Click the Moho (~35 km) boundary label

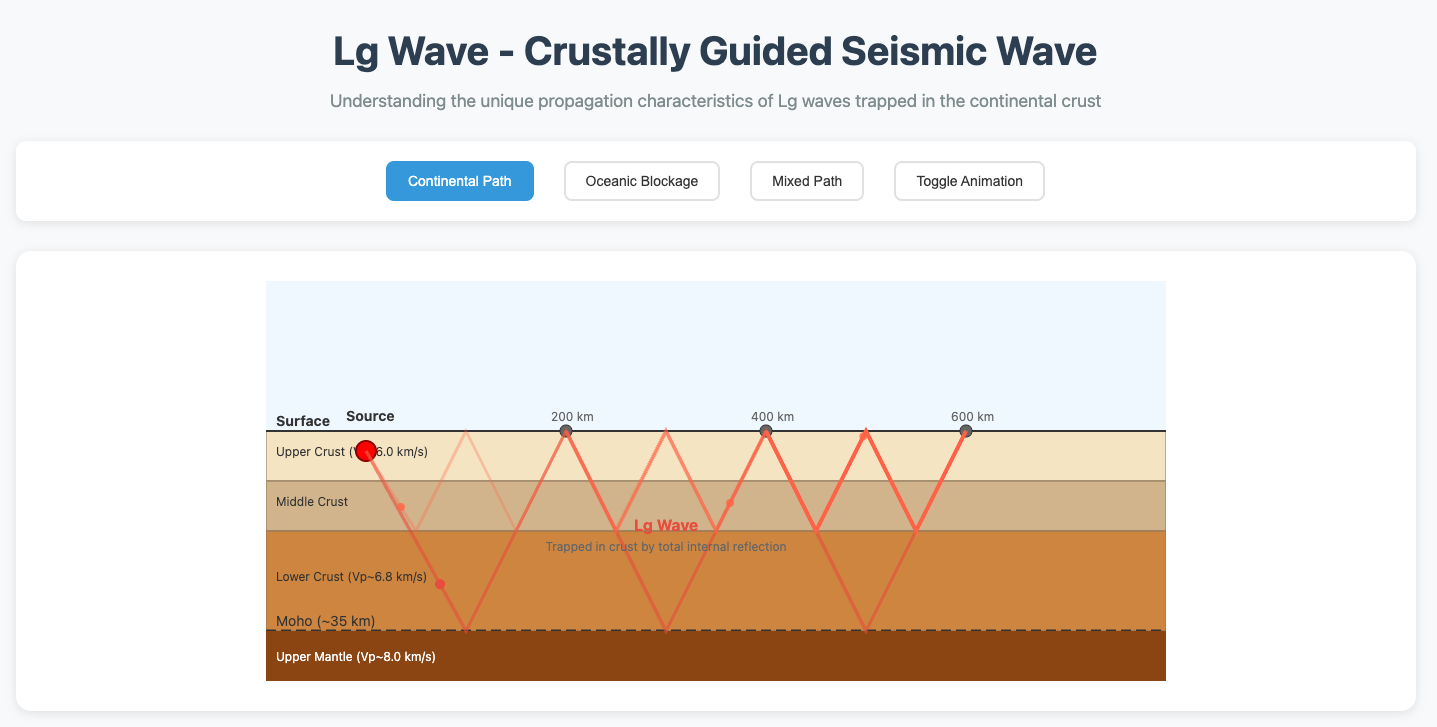325,621
